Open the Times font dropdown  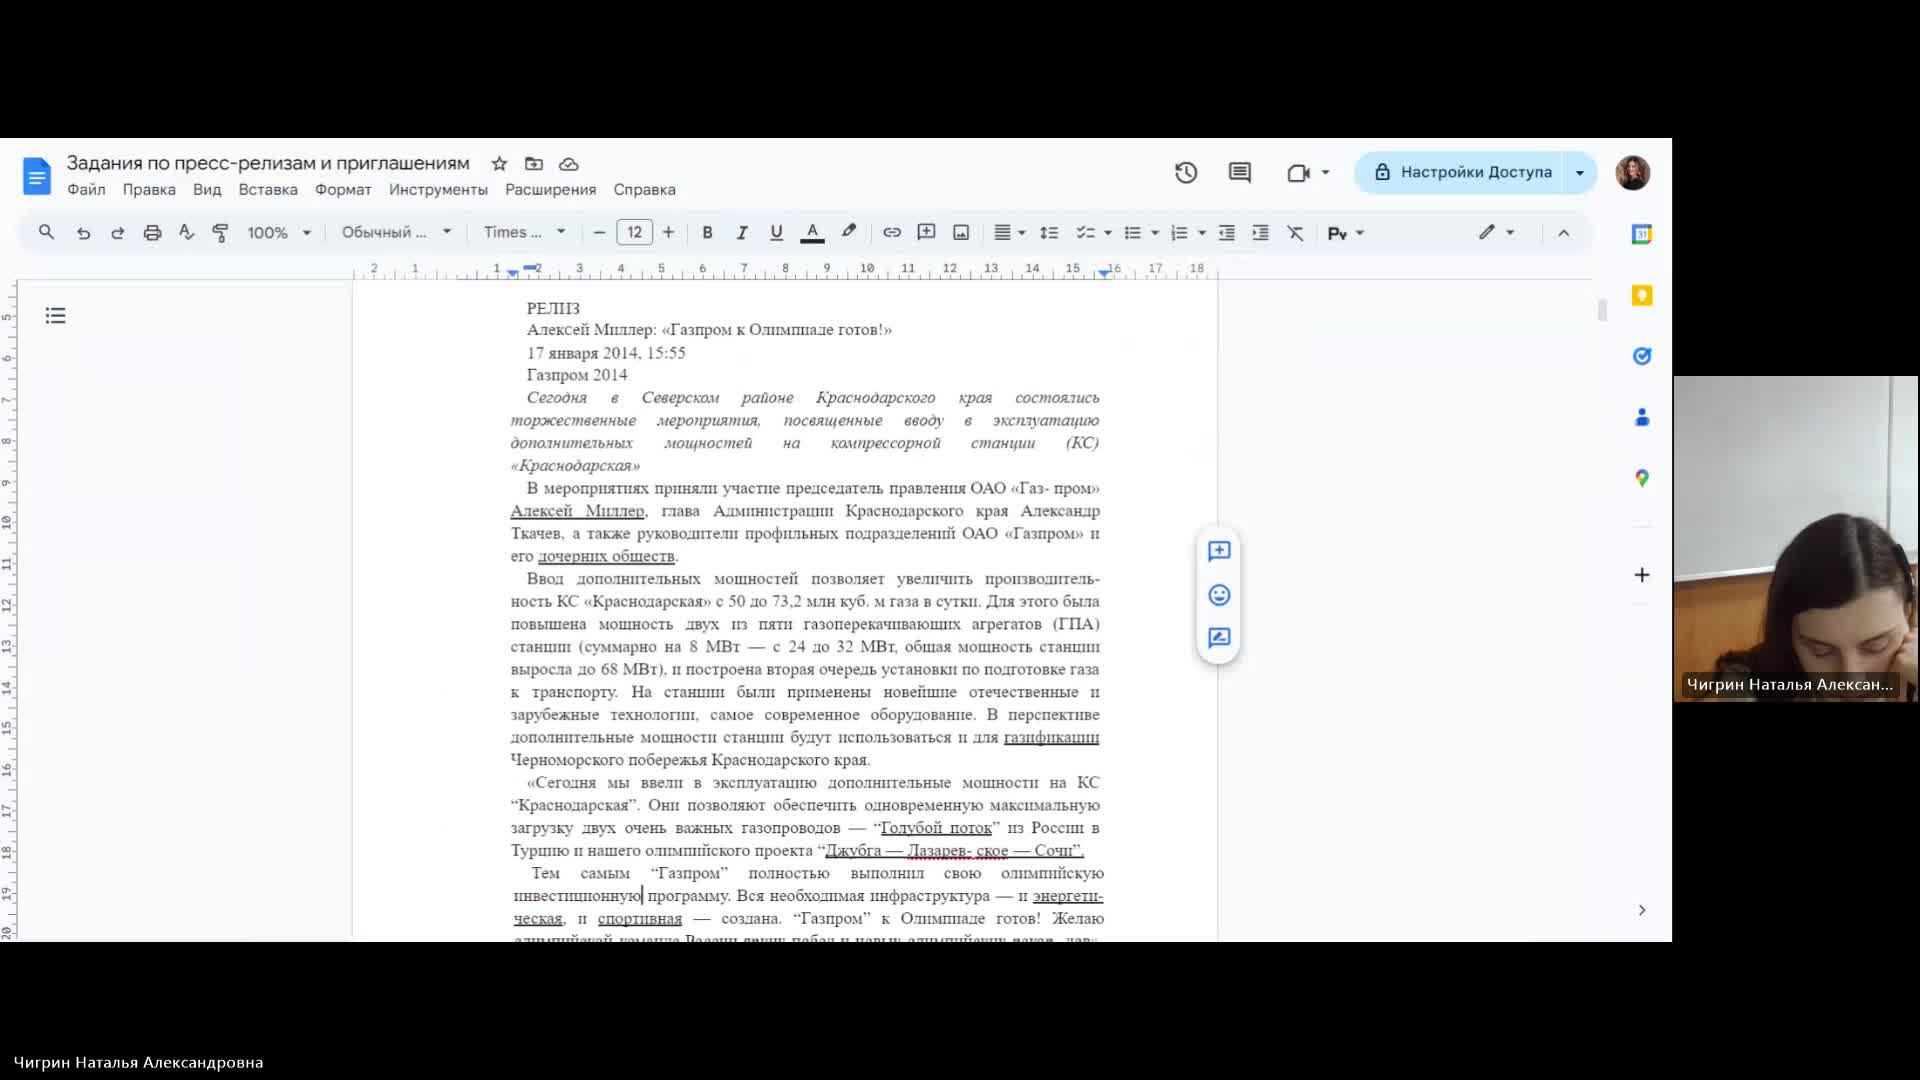pos(525,233)
